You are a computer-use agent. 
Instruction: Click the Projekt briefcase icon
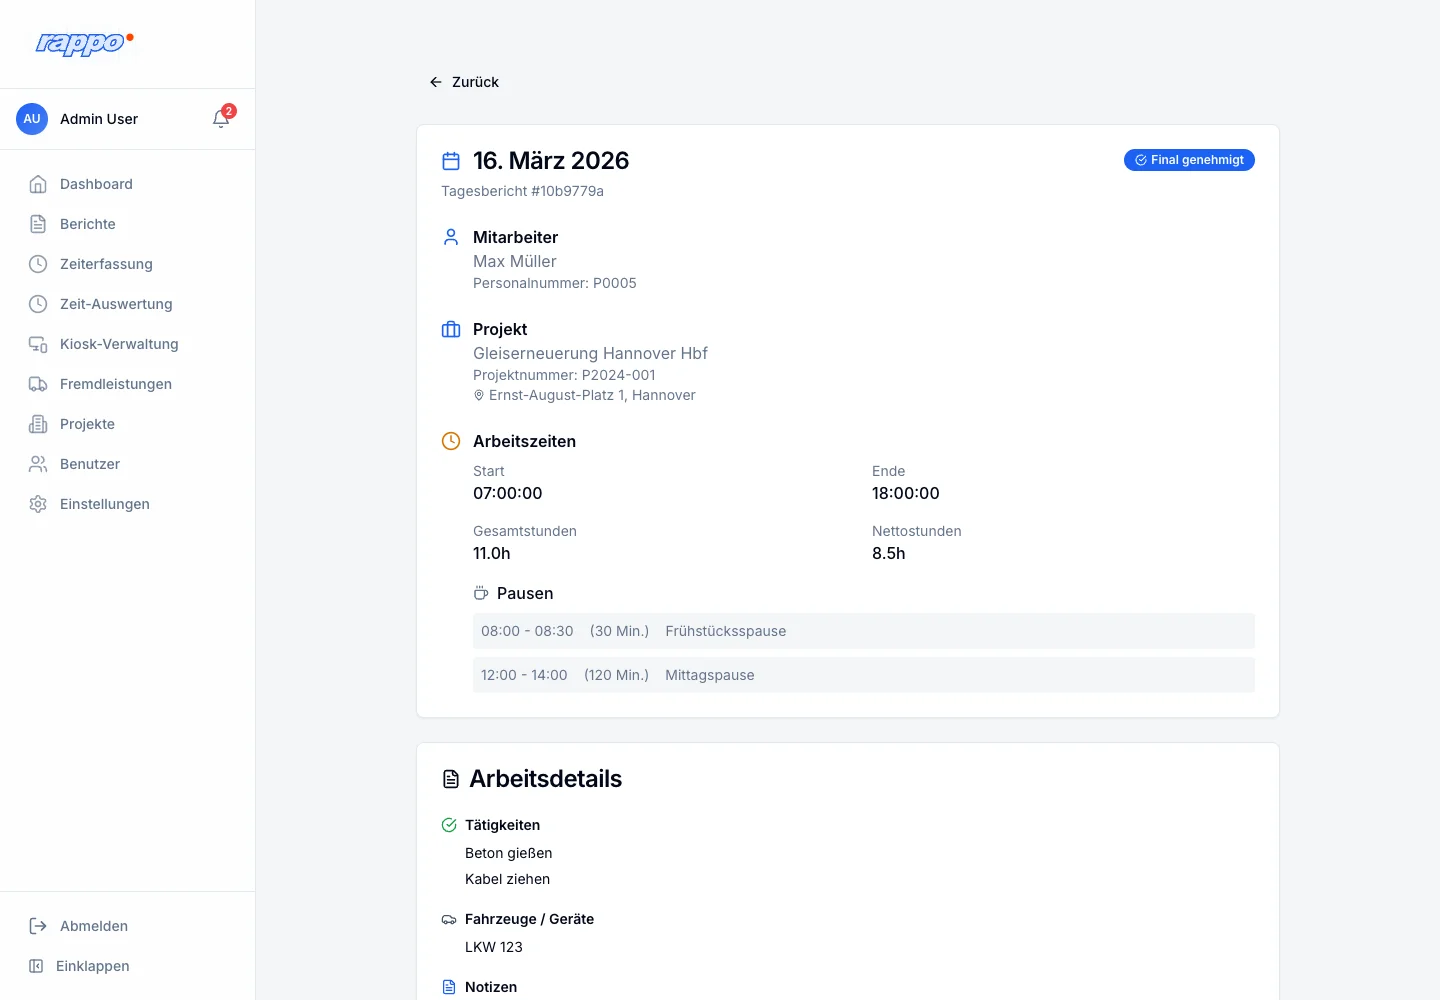(x=451, y=329)
